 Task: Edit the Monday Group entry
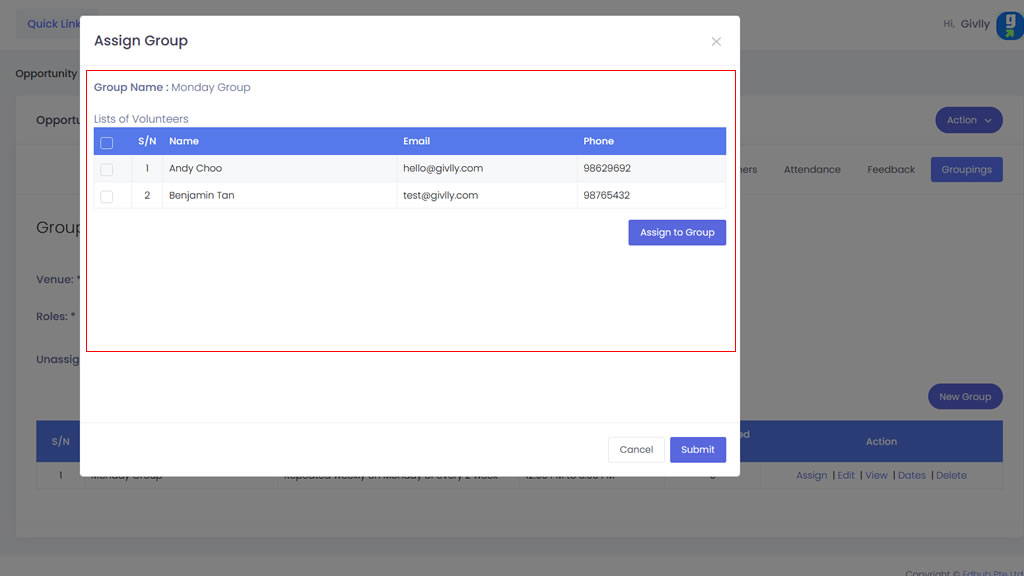coord(846,476)
